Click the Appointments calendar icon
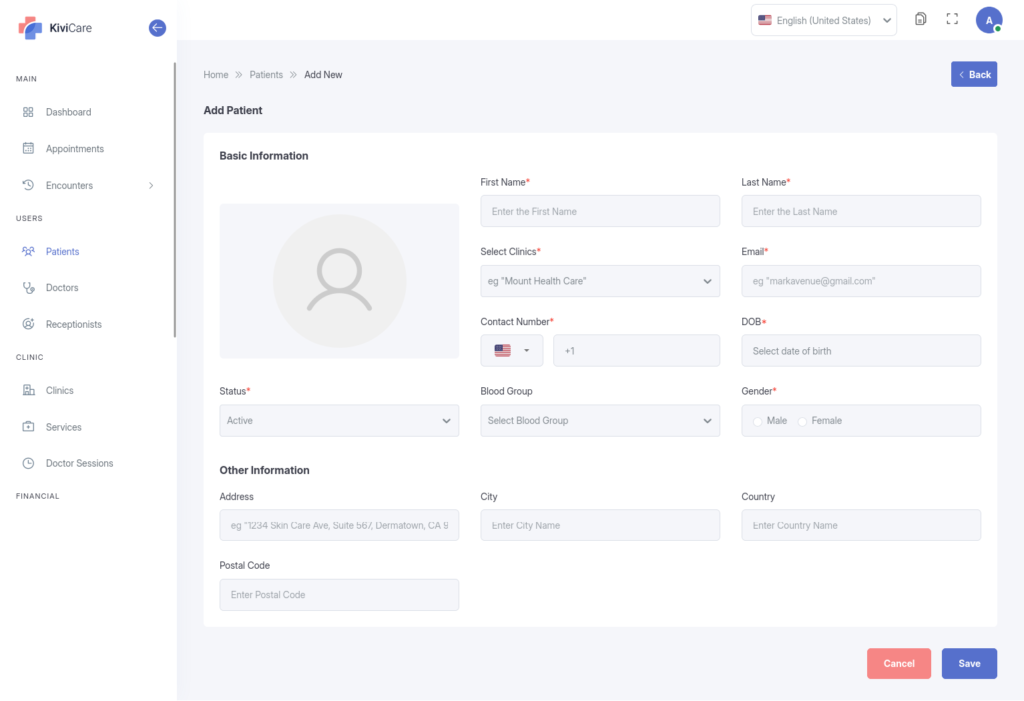1024x701 pixels. point(28,149)
